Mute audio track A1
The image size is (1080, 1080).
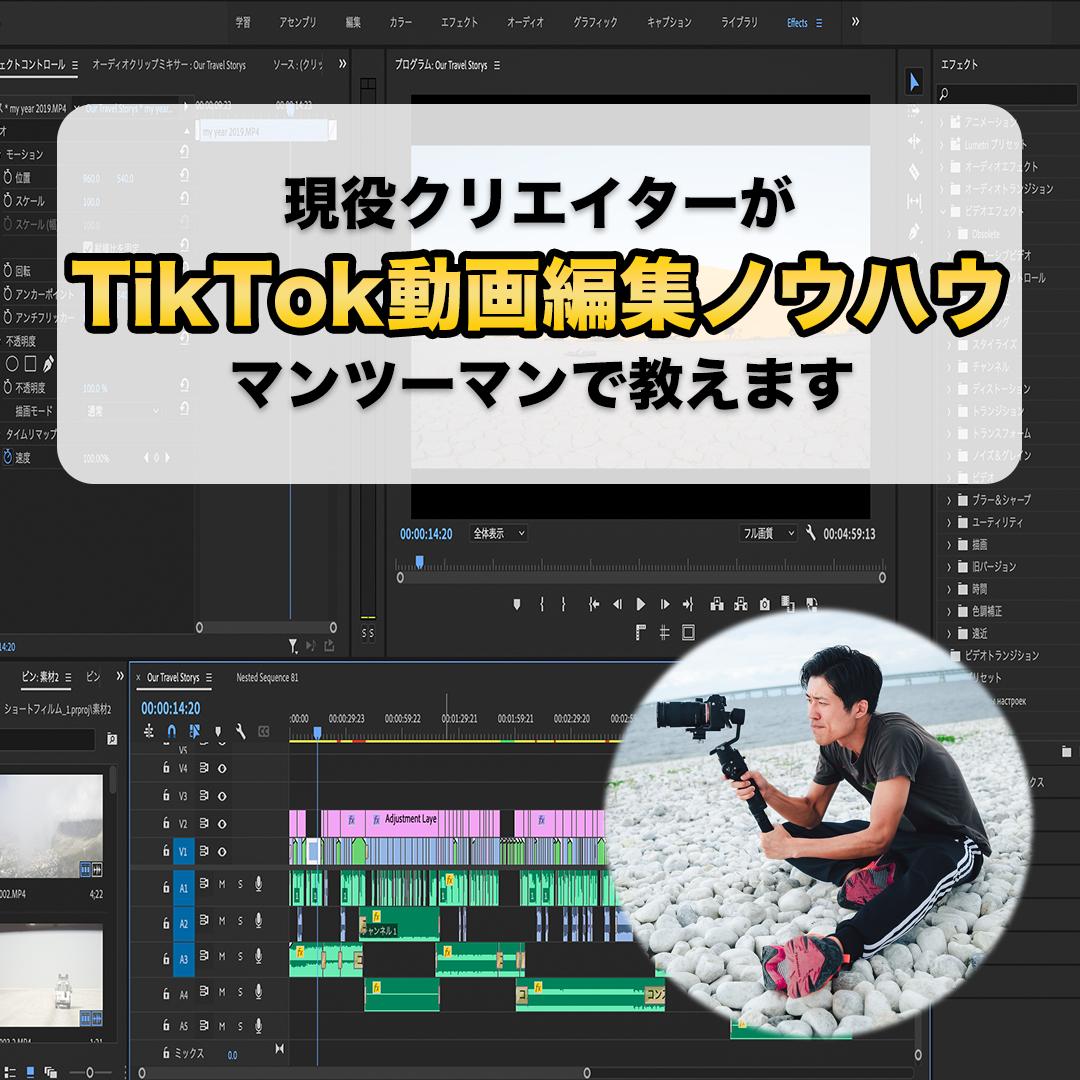click(222, 884)
